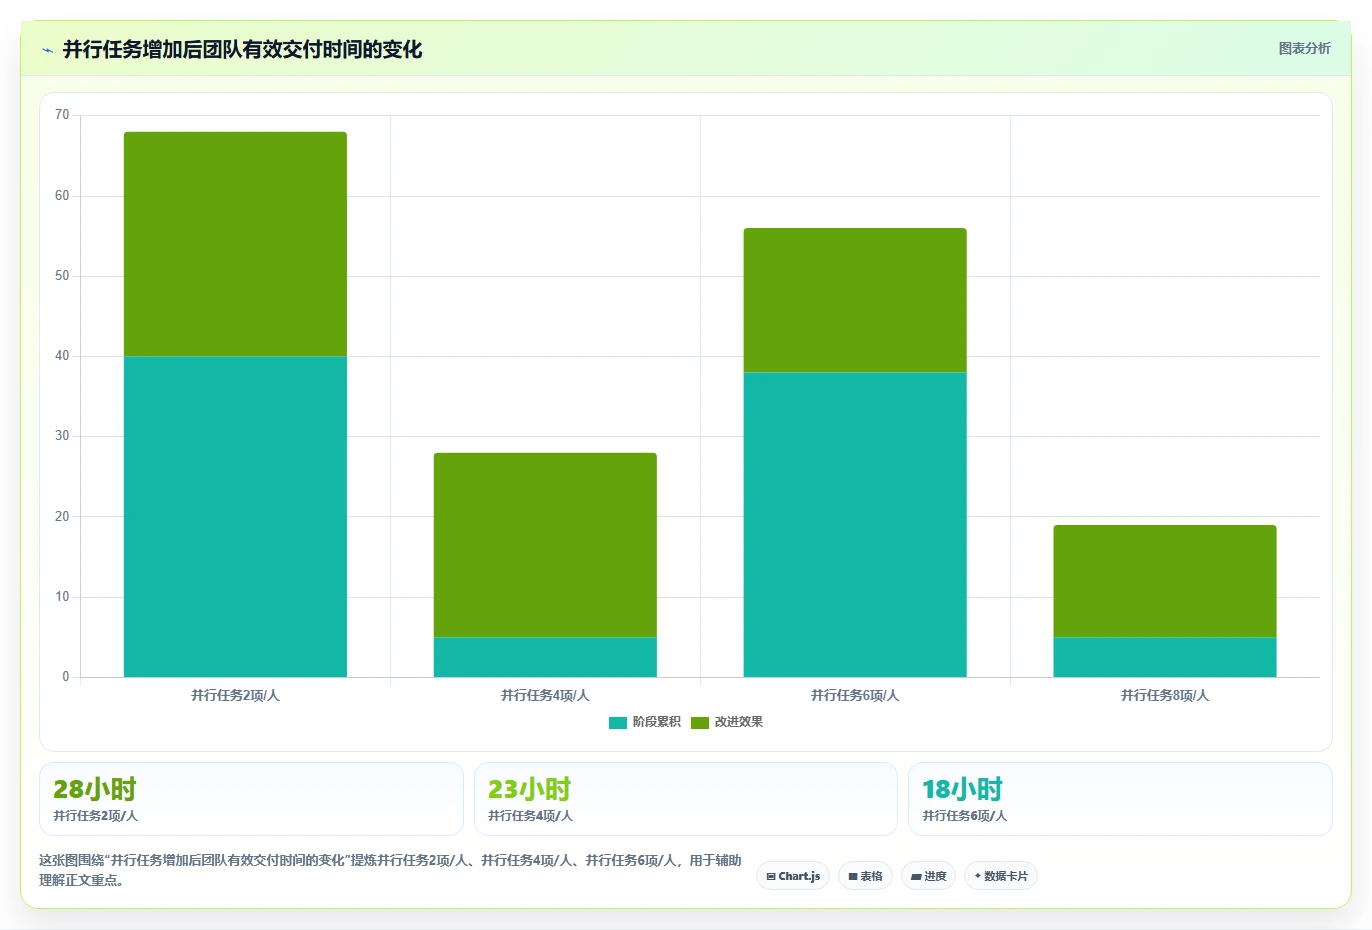Open the 23小时 stat card
This screenshot has height=930, width=1372.
pos(685,799)
